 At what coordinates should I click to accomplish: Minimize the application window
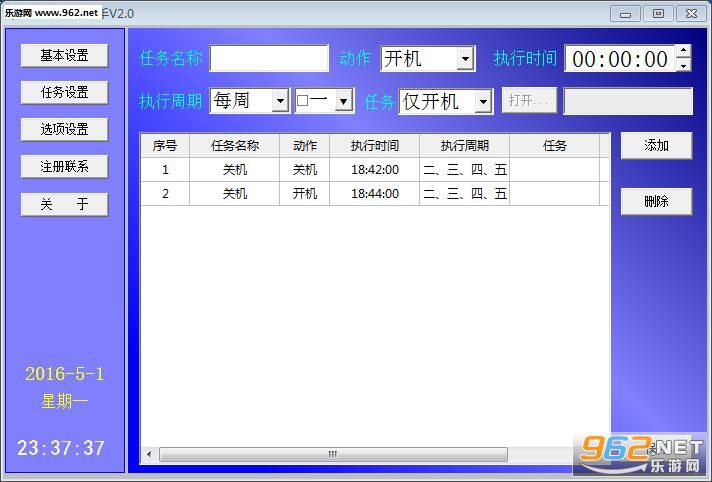625,14
